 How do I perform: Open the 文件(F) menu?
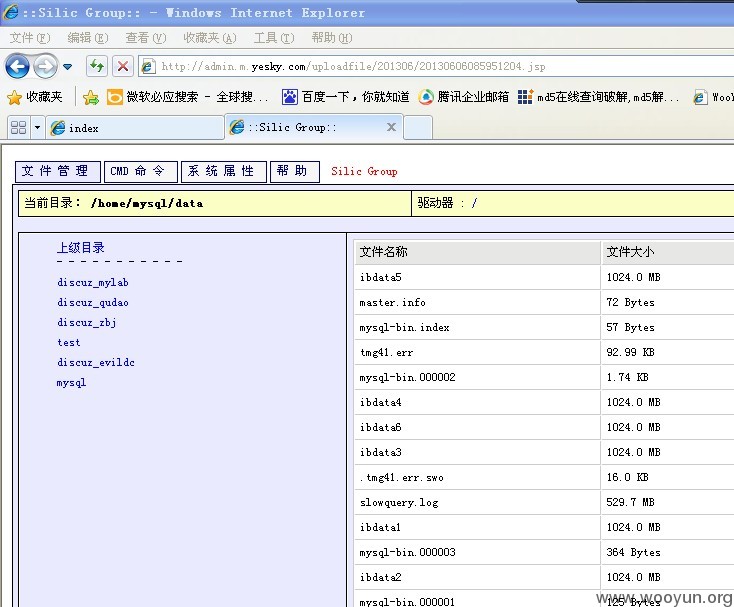coord(29,37)
